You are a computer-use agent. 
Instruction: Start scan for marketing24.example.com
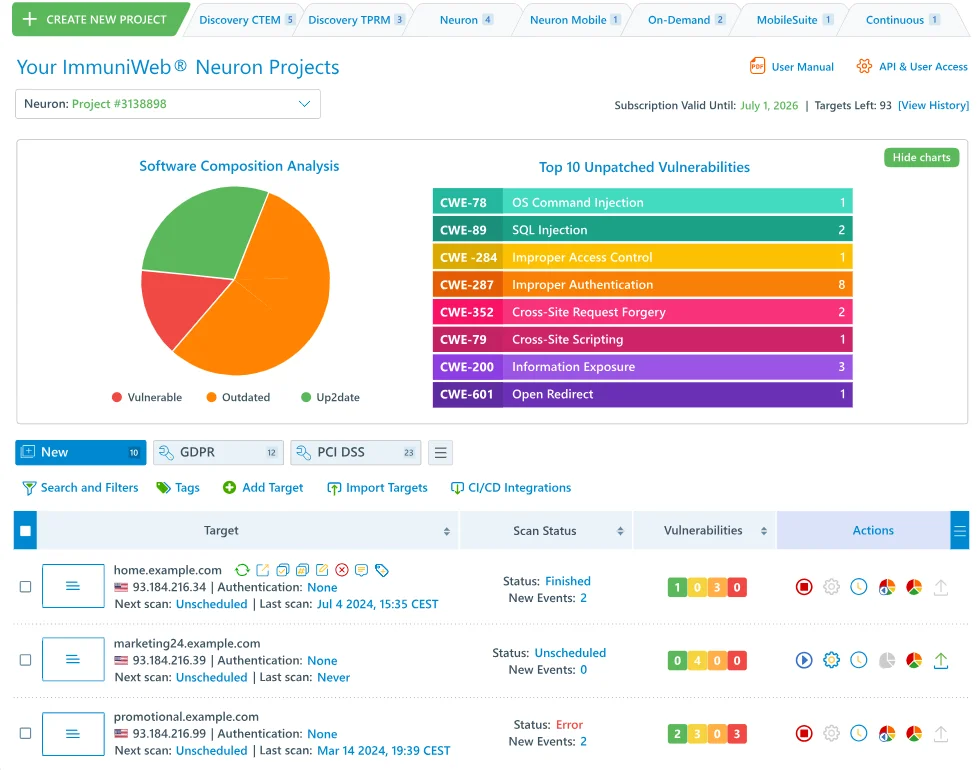804,660
